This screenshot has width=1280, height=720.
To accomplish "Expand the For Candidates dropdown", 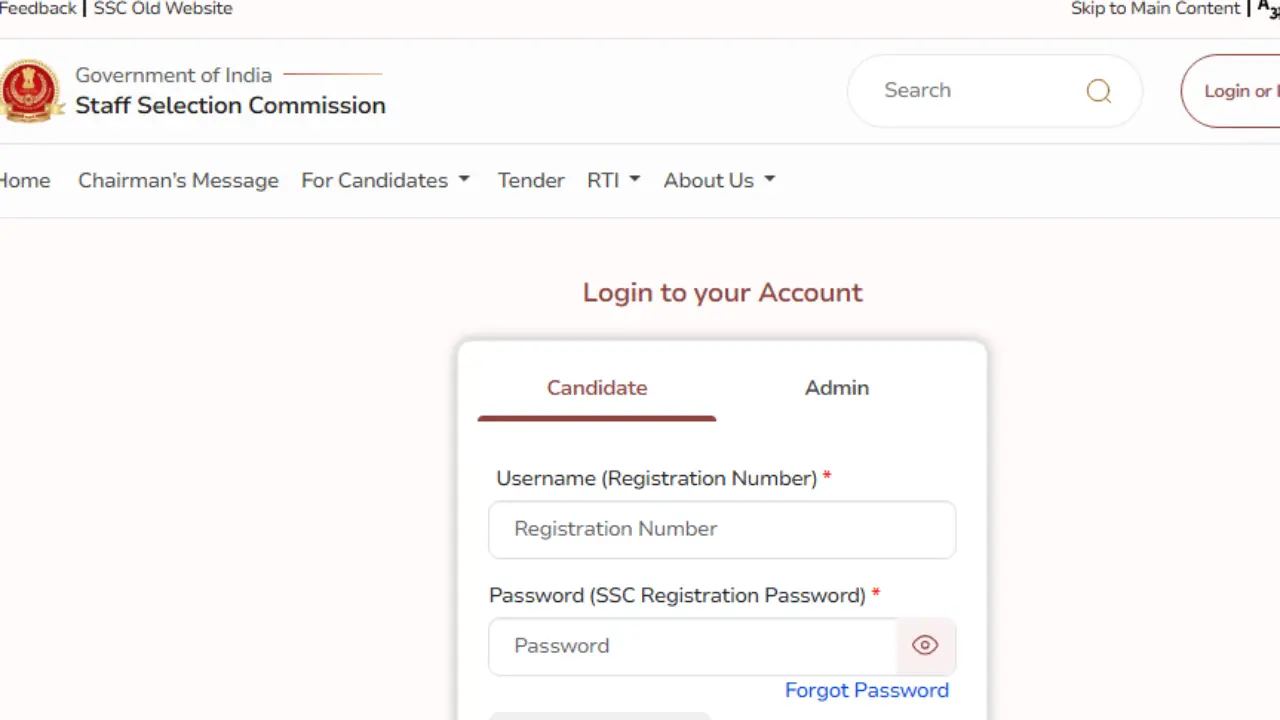I will (385, 181).
